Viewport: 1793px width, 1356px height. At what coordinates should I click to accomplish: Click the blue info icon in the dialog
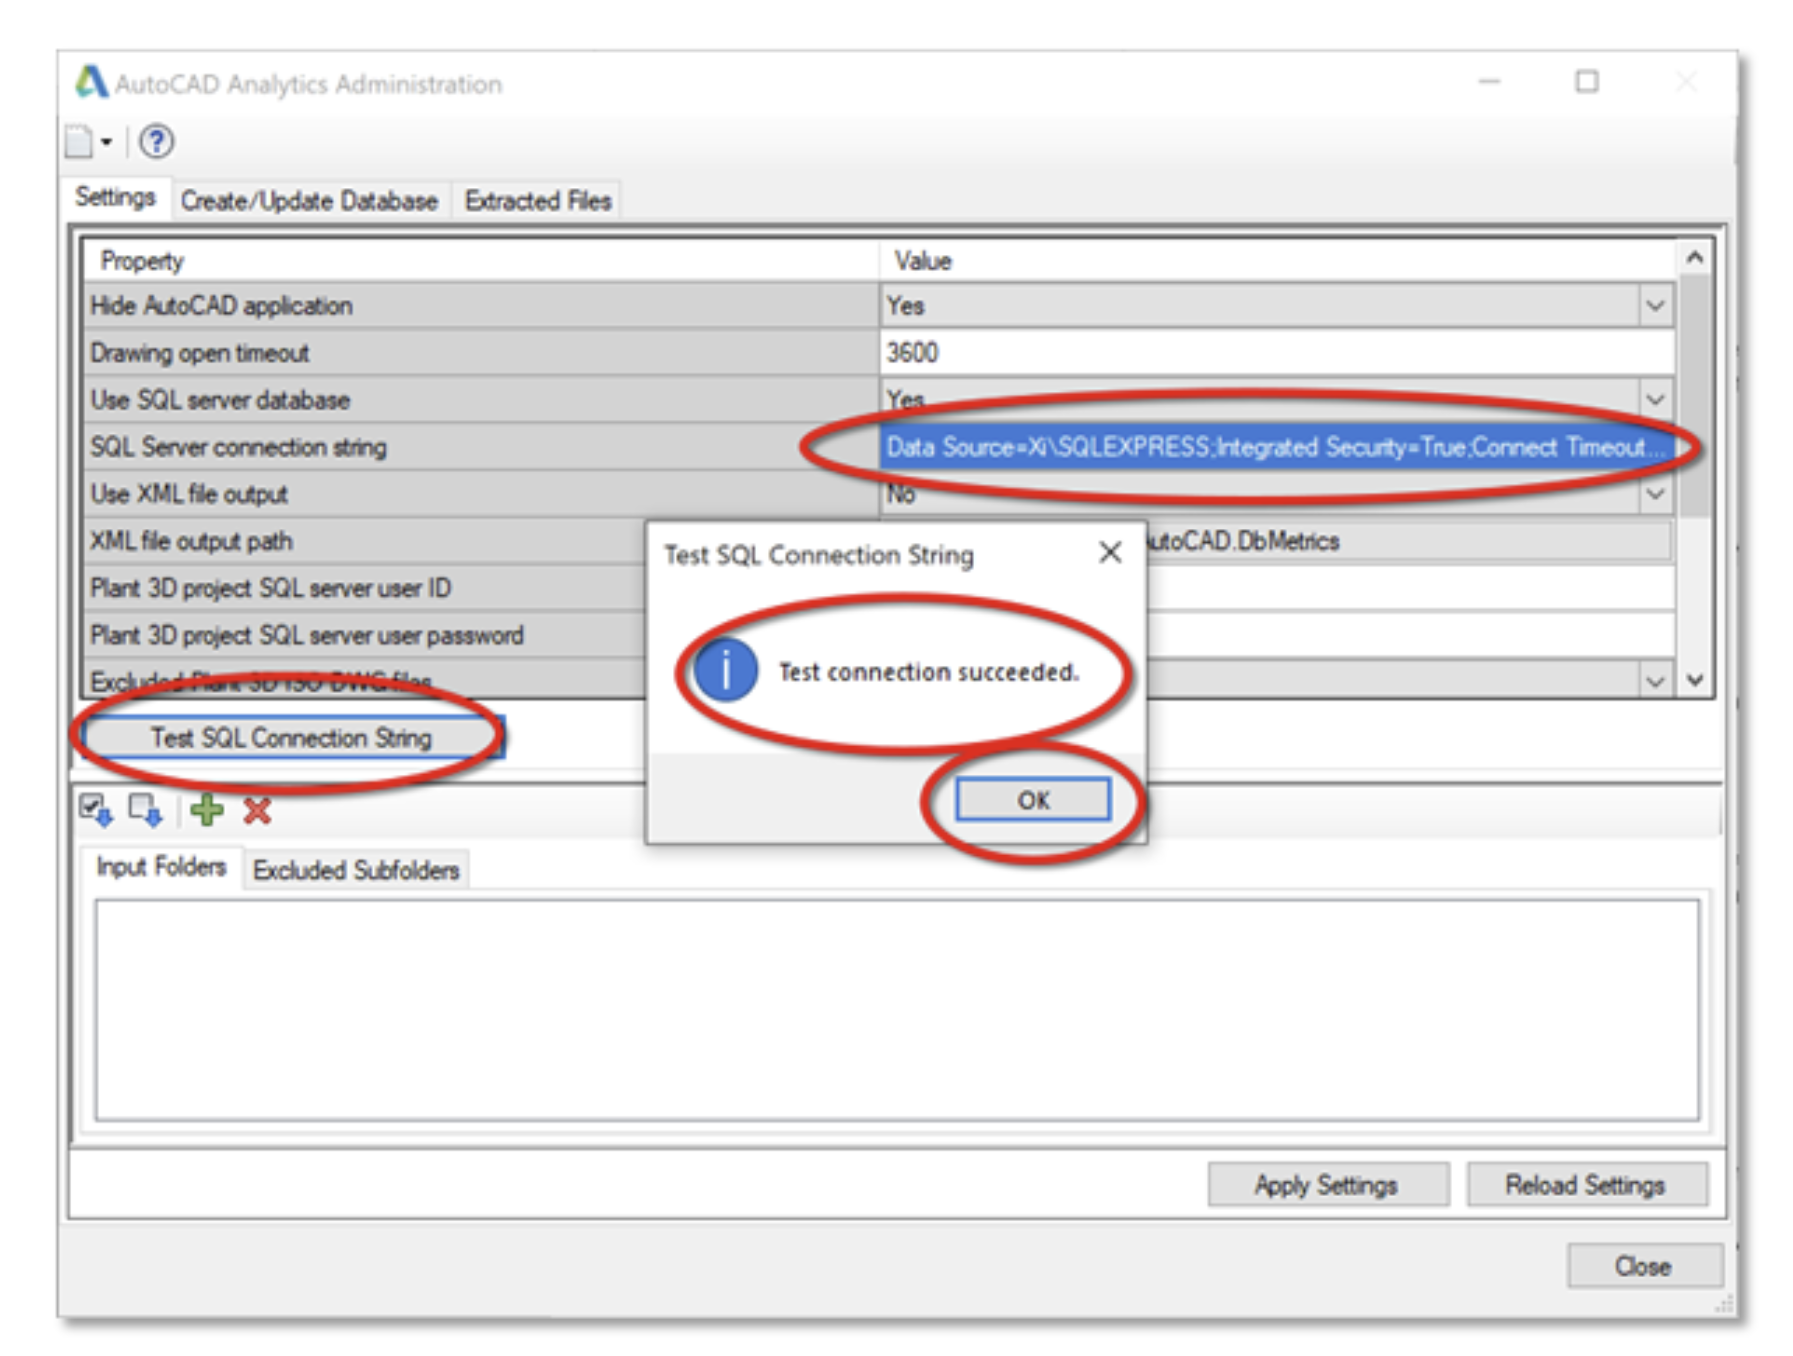725,670
